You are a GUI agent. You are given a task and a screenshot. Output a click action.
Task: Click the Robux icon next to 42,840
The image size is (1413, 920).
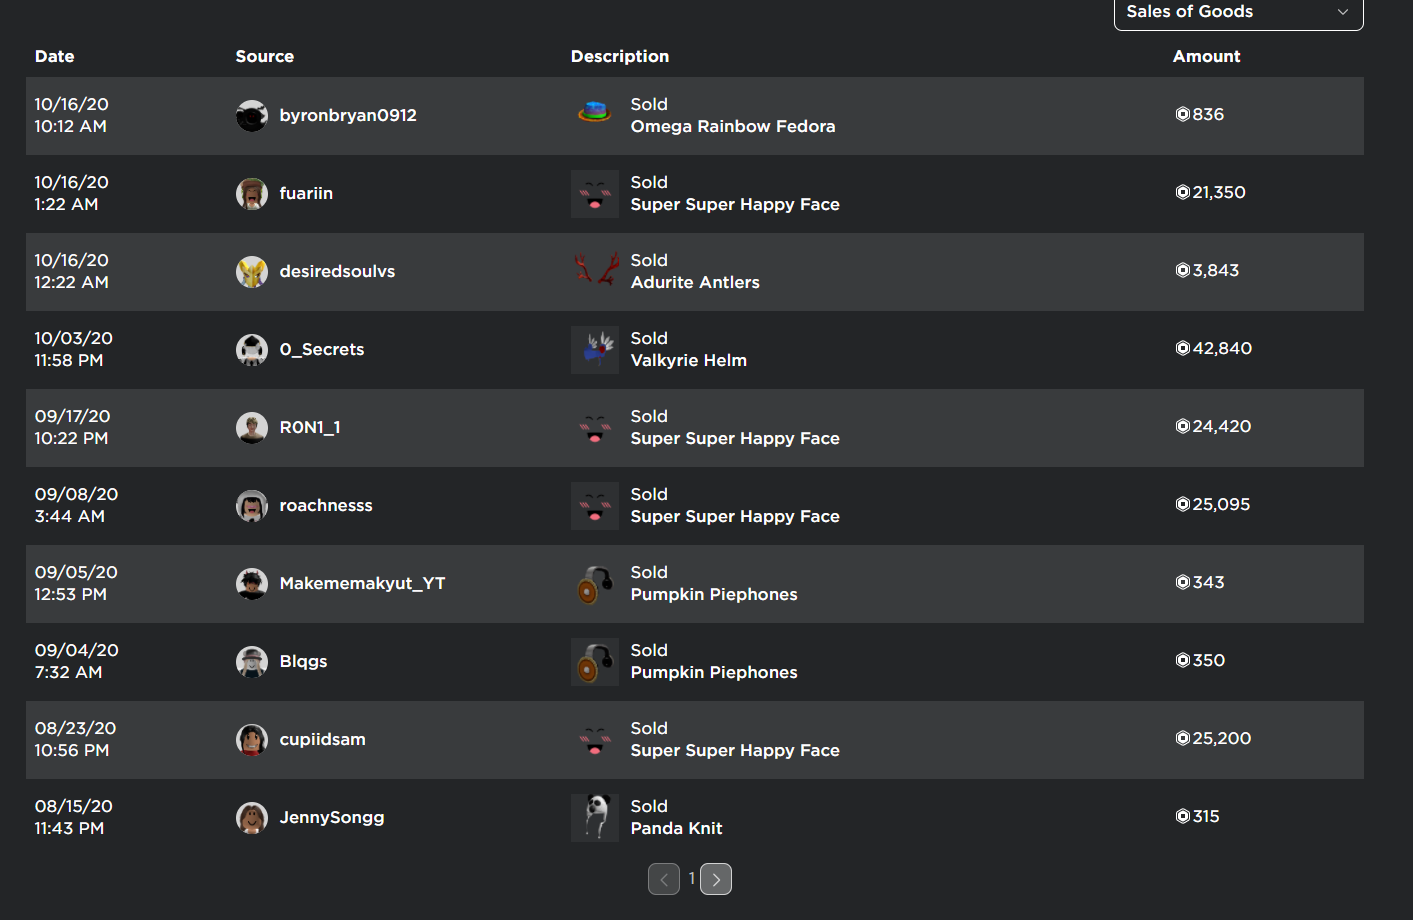pos(1183,348)
